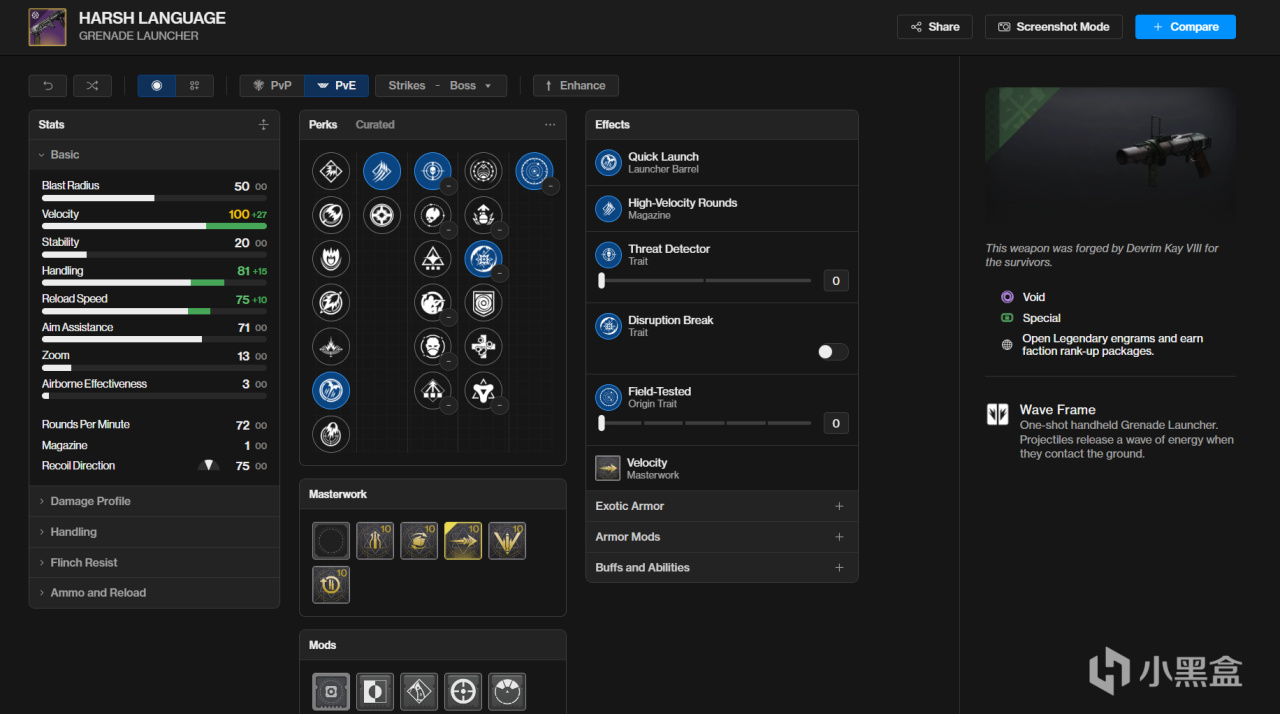Click Velocity Masterwork entry in Effects list
This screenshot has height=714, width=1280.
coord(722,468)
